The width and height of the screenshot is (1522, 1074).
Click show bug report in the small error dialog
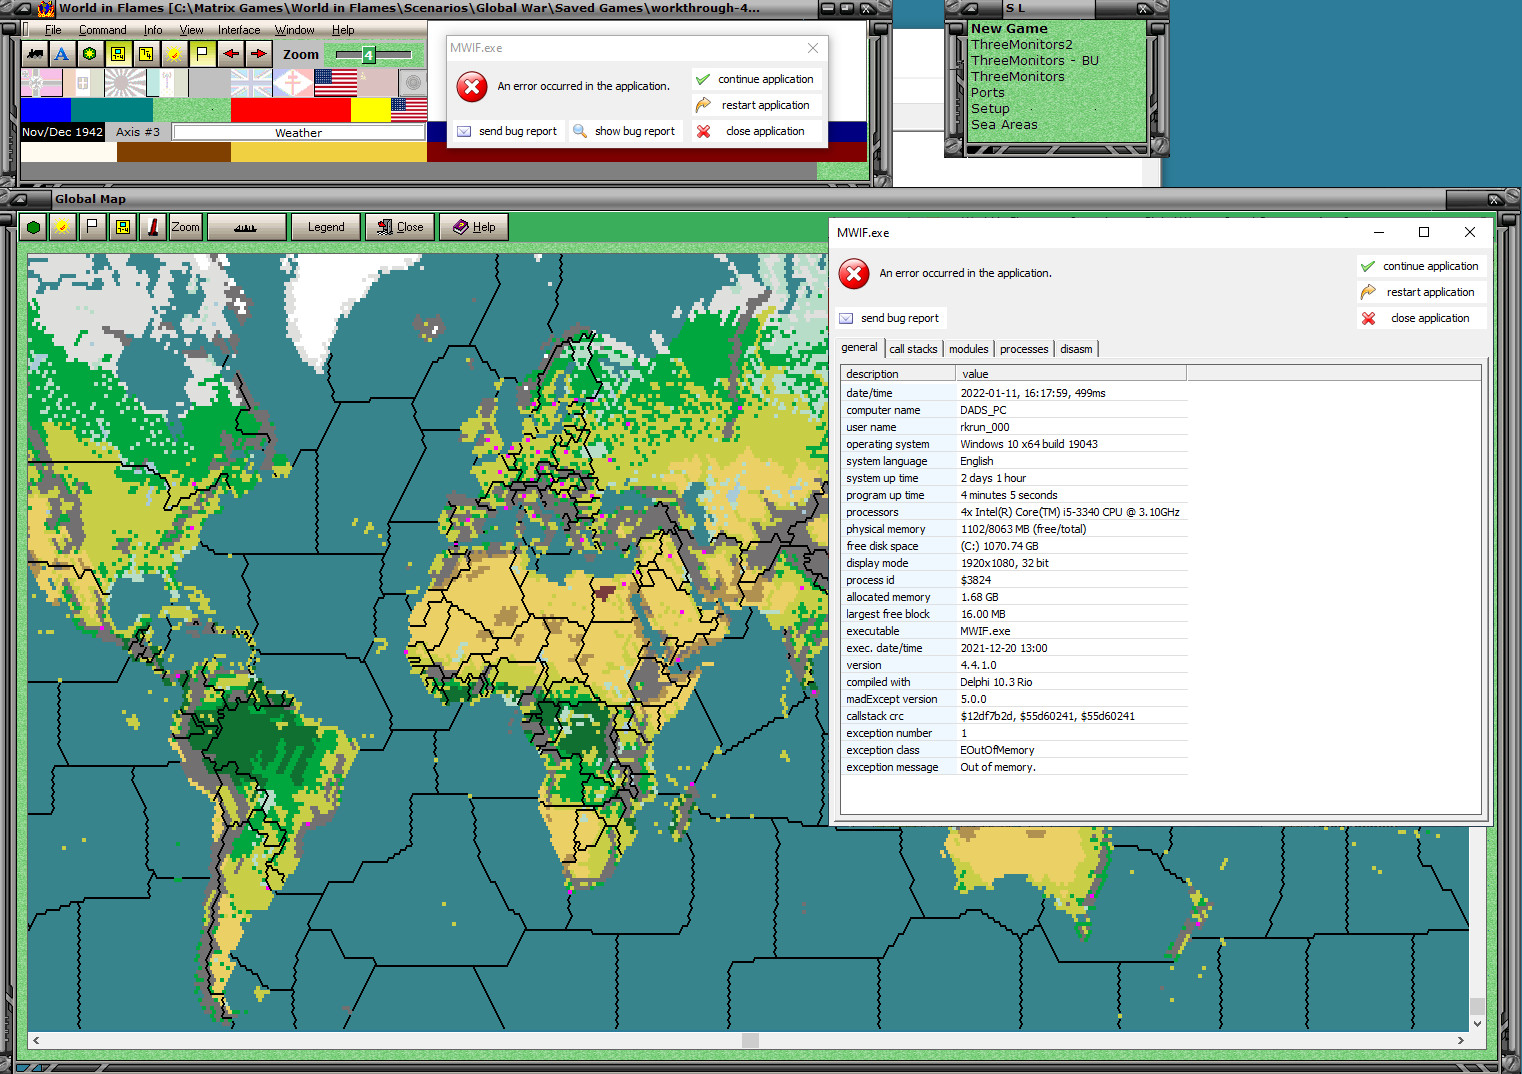[x=625, y=131]
